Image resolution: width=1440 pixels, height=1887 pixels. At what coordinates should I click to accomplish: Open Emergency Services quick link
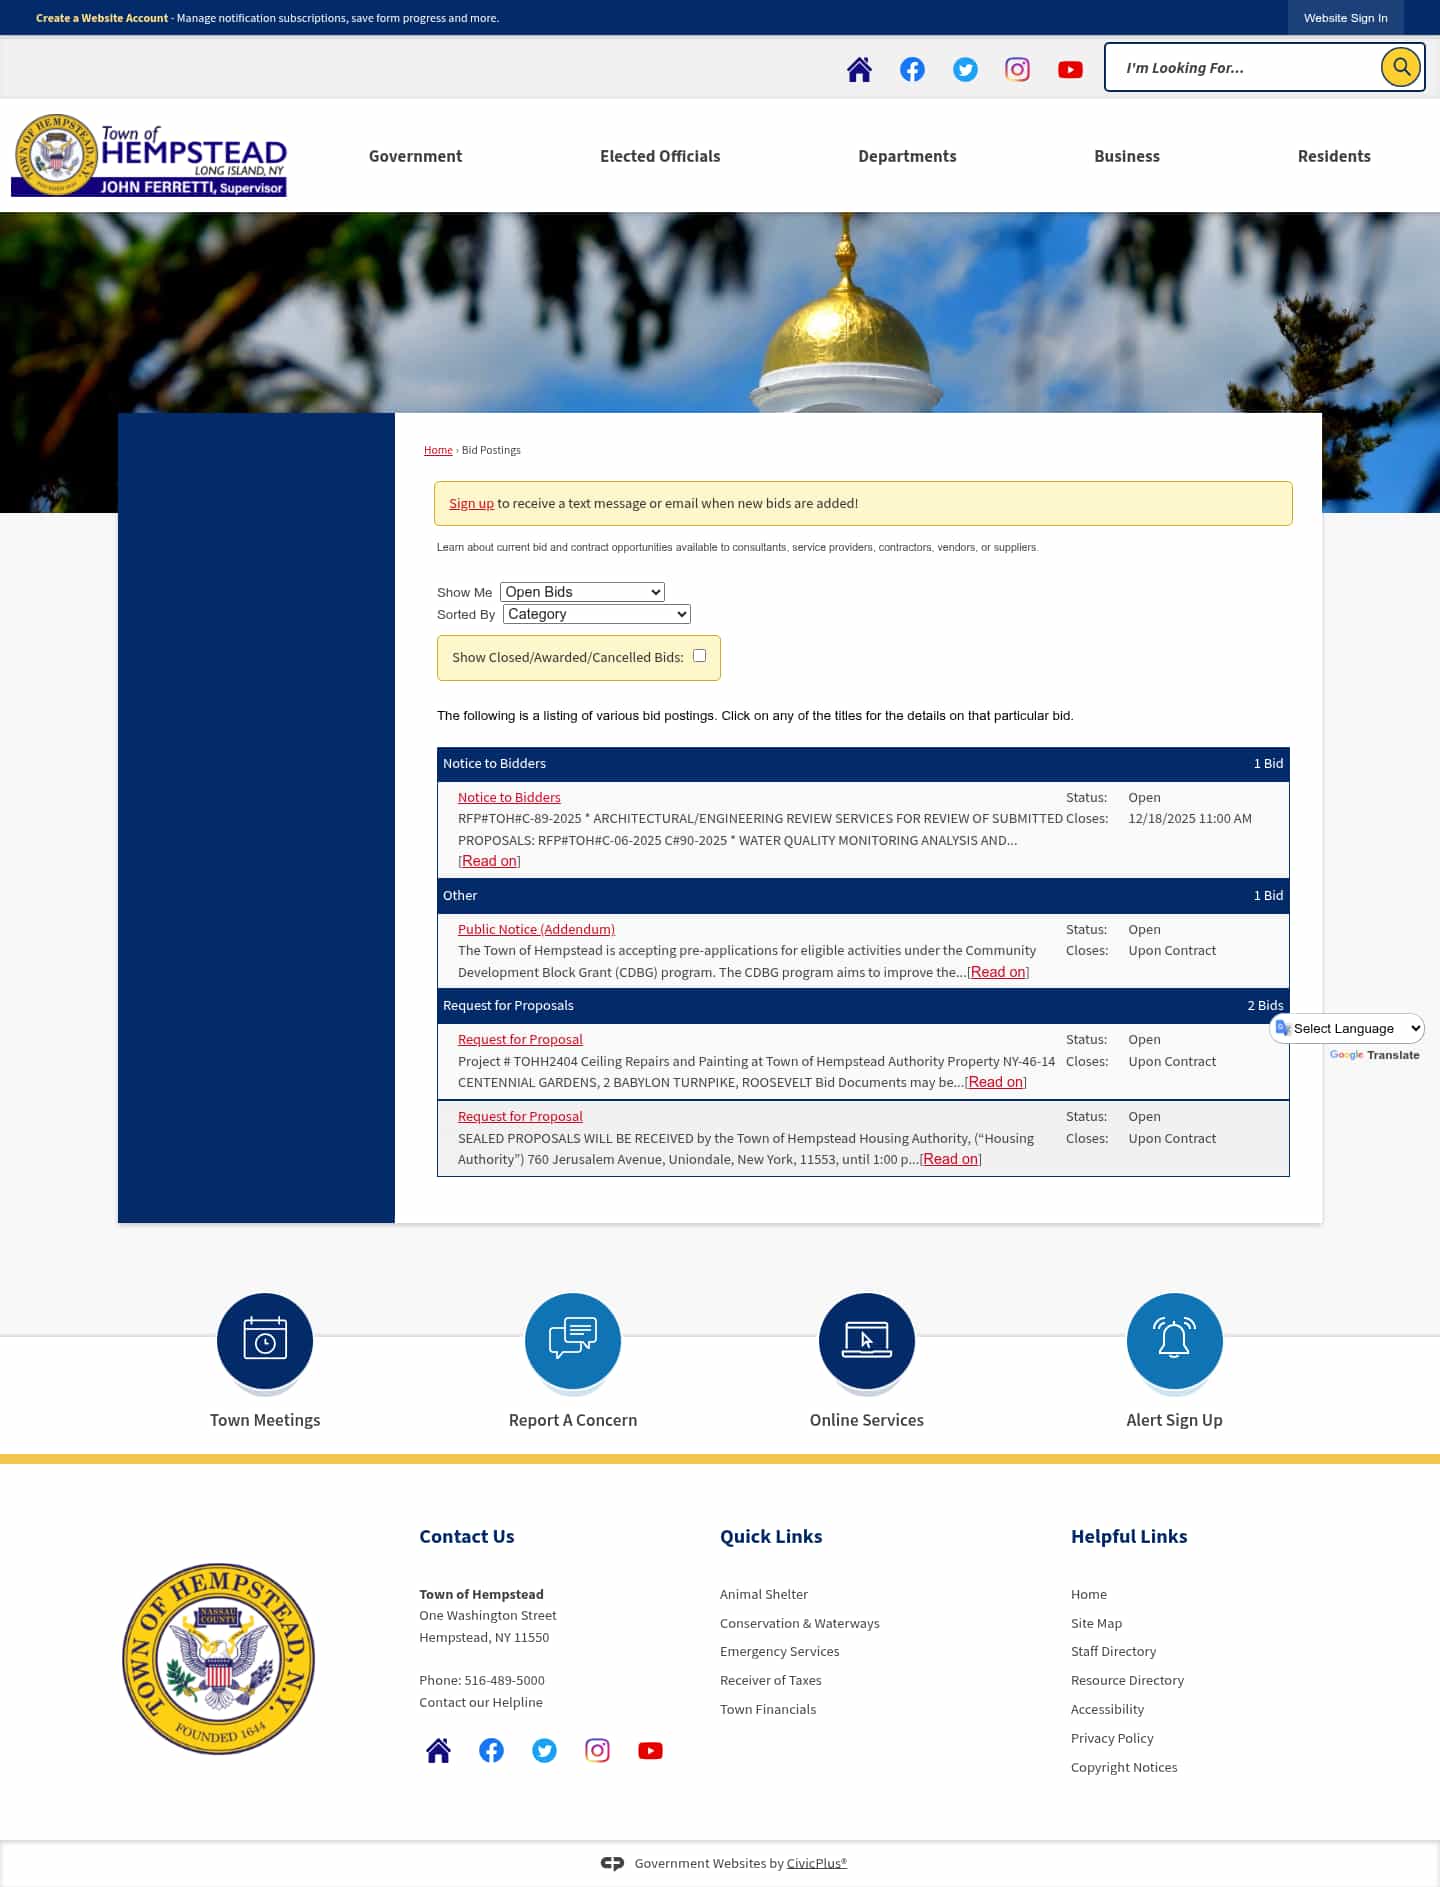click(x=780, y=1651)
